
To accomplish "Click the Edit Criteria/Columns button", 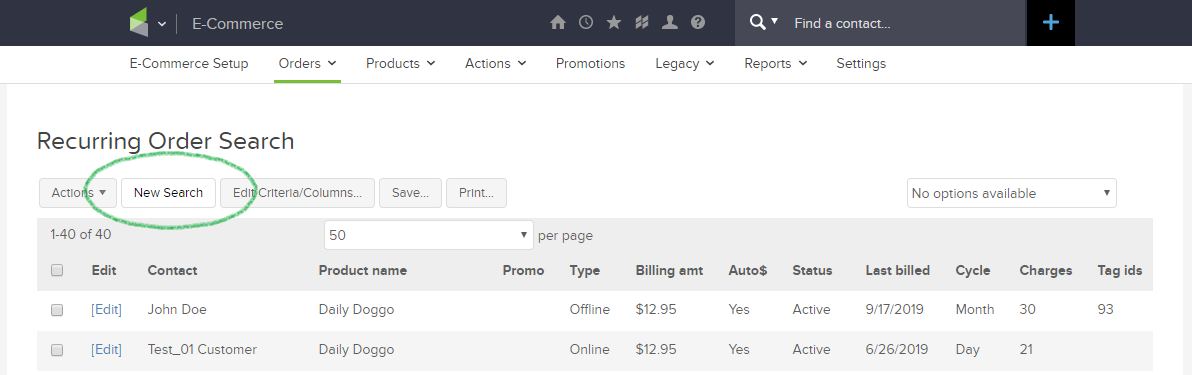I will 297,193.
